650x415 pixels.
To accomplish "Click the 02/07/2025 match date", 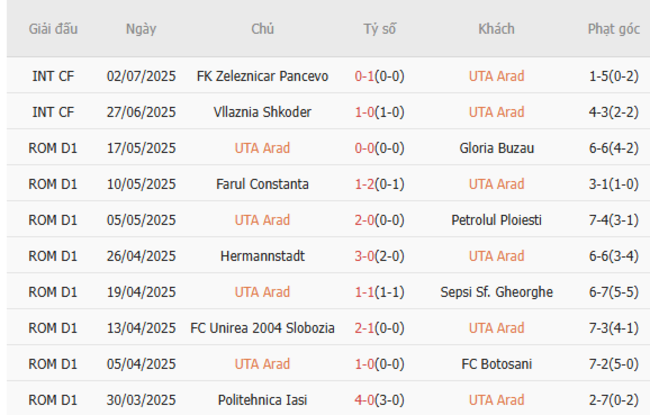I will point(141,76).
